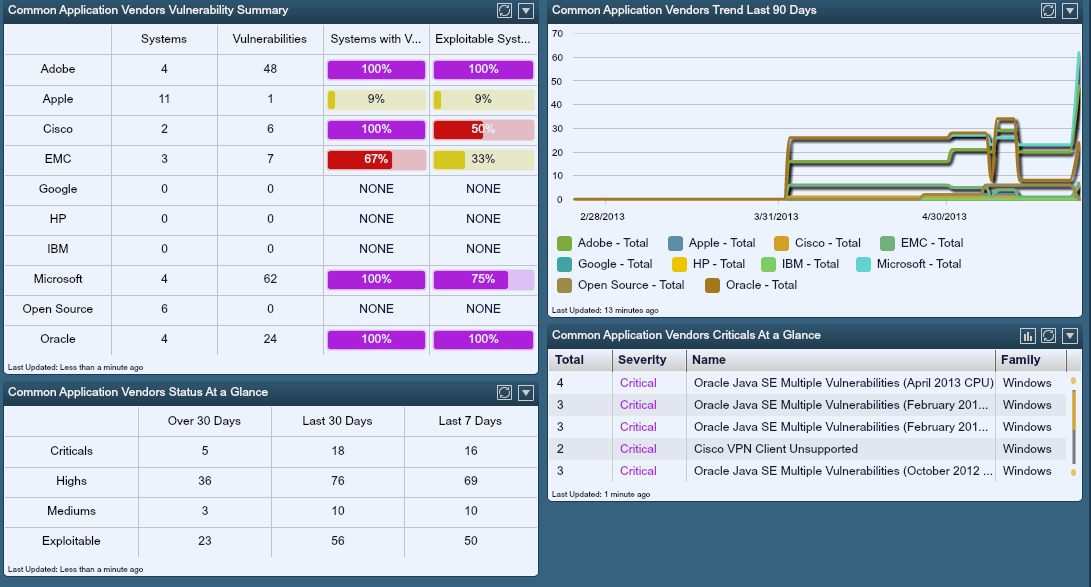Click Microsoft's 75% Exploitable Systems bar
The width and height of the screenshot is (1091, 587).
pos(484,280)
